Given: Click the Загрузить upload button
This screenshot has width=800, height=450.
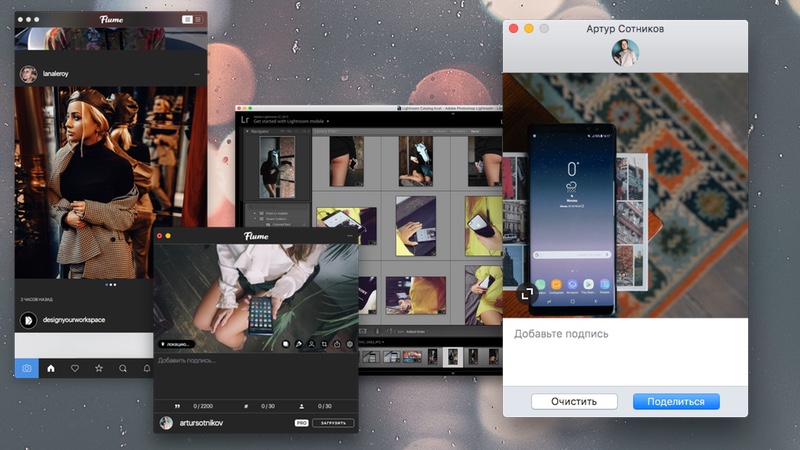Looking at the screenshot, I should point(332,423).
